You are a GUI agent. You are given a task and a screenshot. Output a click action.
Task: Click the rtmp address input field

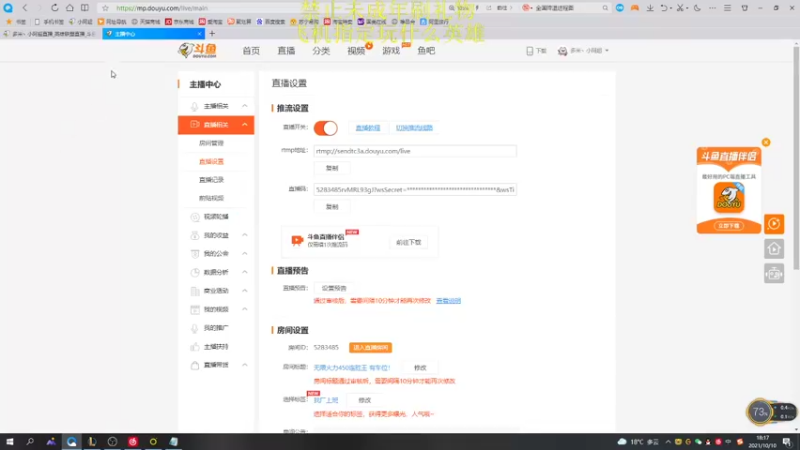pos(415,151)
